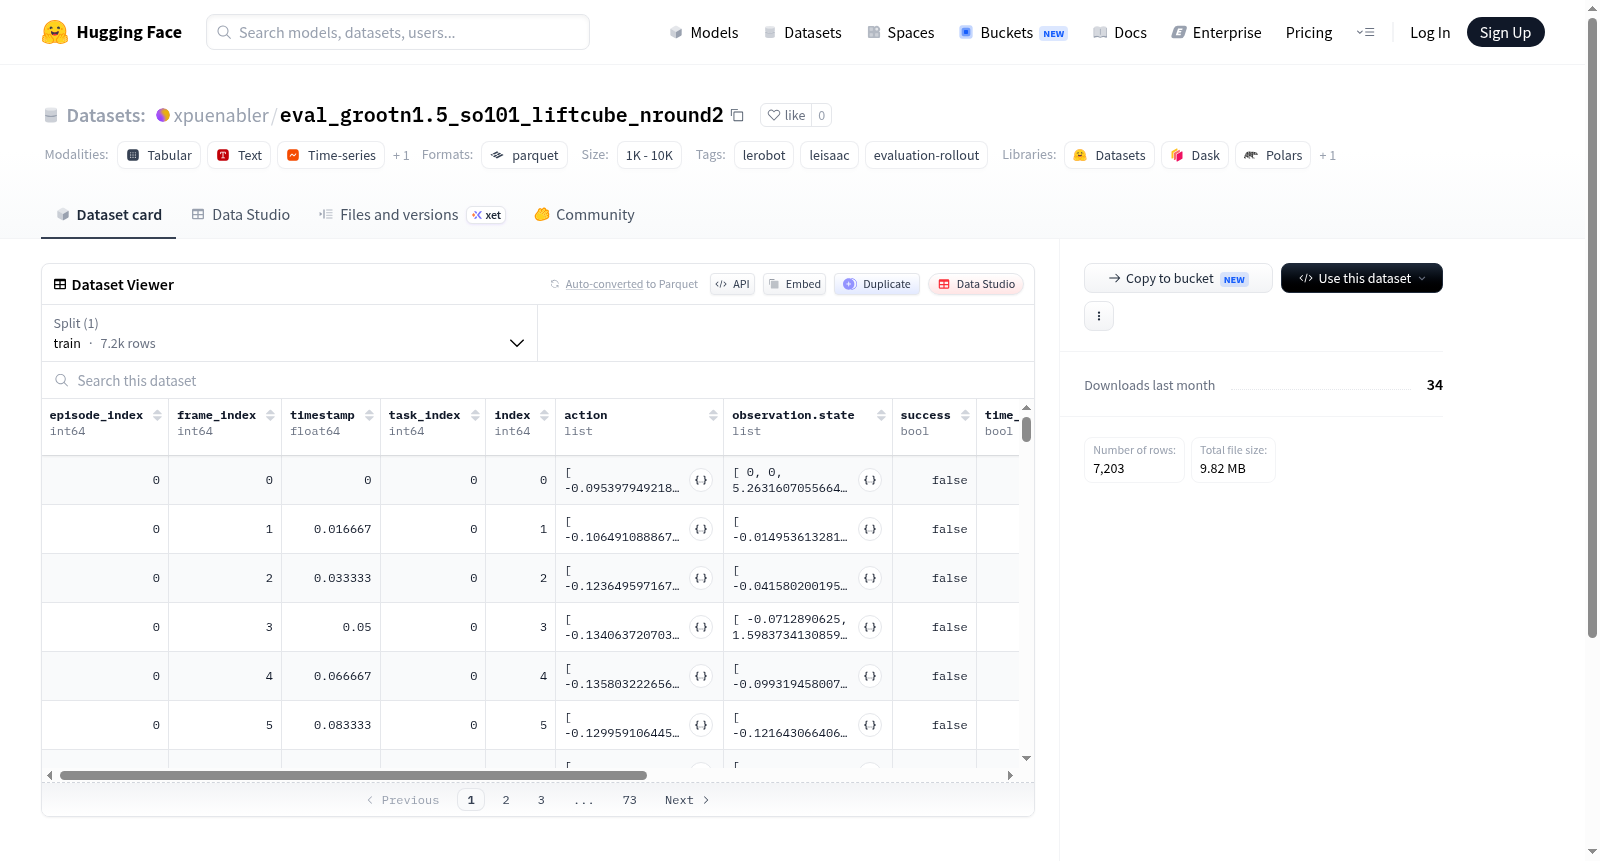This screenshot has width=1600, height=861.
Task: Open the Enterprise page
Action: (1216, 32)
